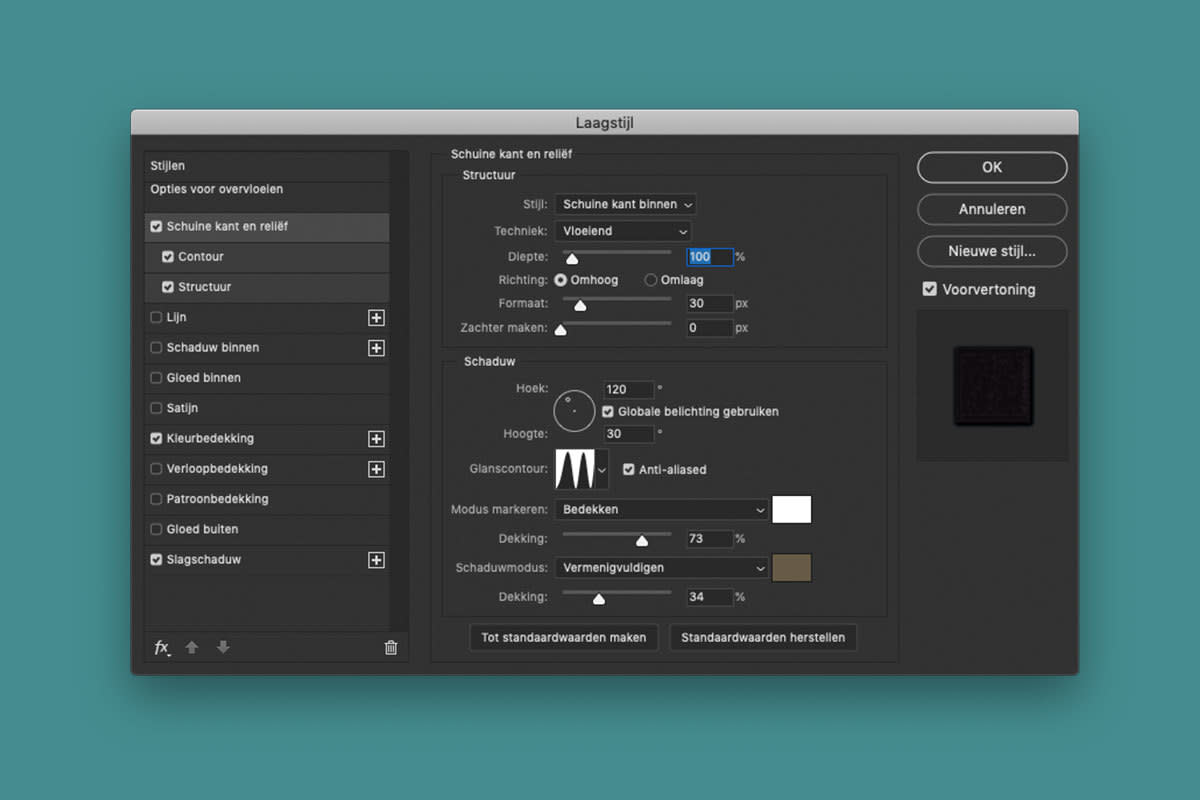This screenshot has height=800, width=1200.
Task: Click the move effect up arrow
Action: point(192,648)
